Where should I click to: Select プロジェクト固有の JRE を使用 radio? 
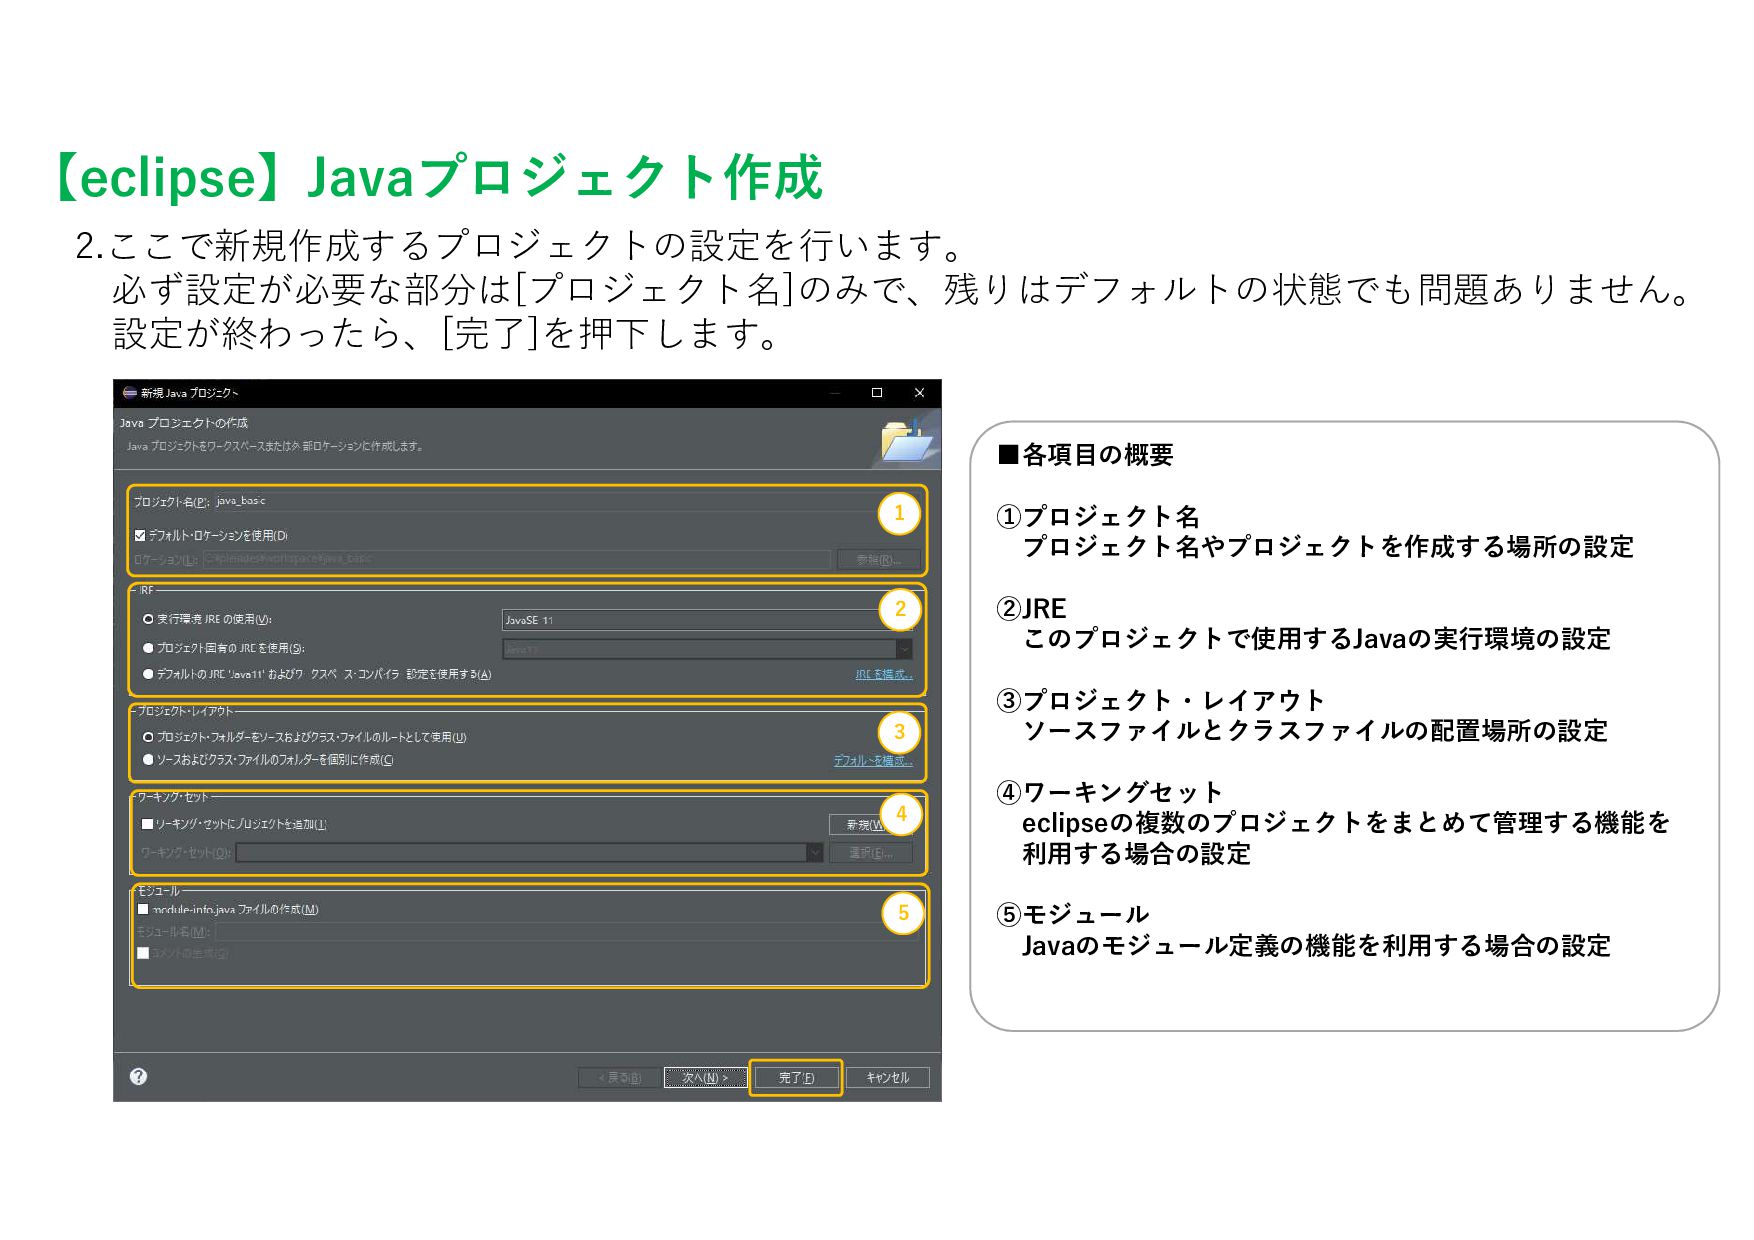coord(148,648)
